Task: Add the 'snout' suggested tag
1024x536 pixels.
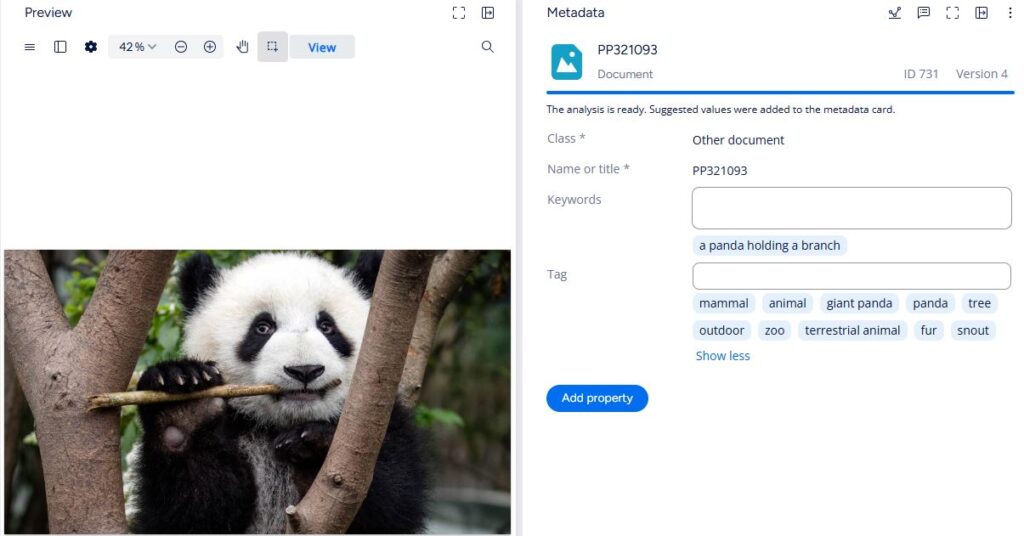Action: coord(972,330)
